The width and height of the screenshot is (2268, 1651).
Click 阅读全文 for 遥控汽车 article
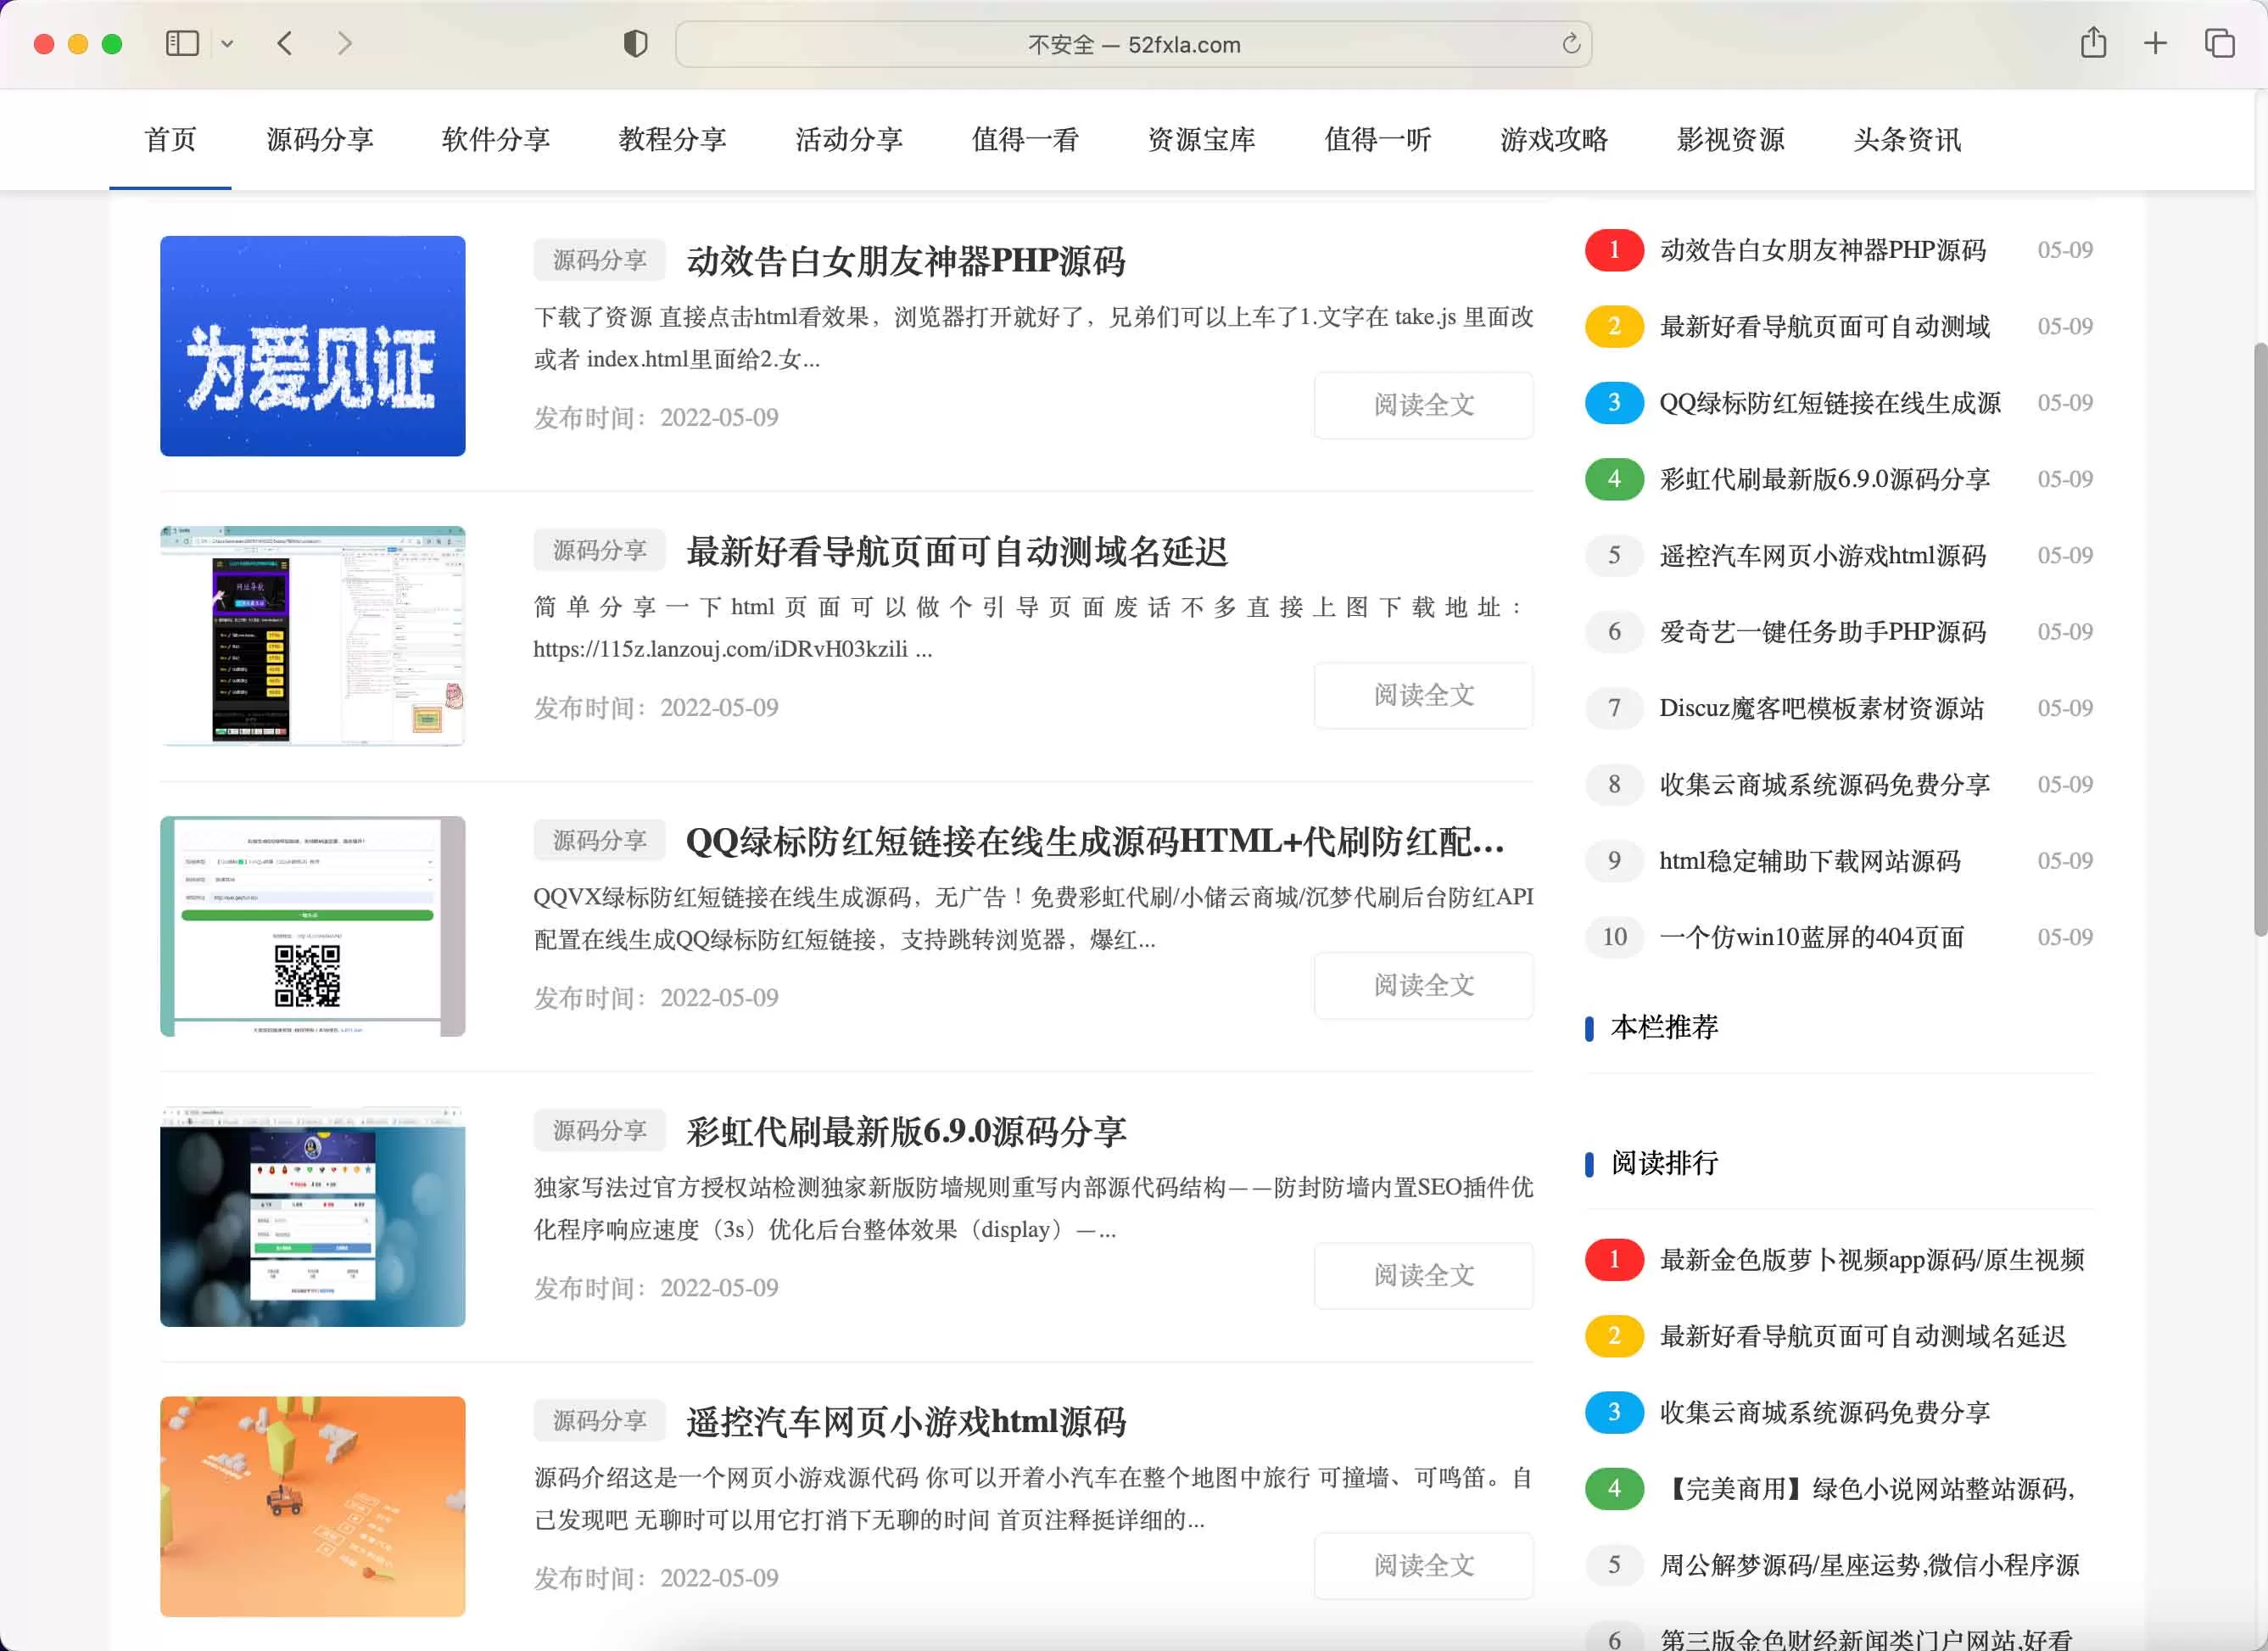point(1423,1565)
